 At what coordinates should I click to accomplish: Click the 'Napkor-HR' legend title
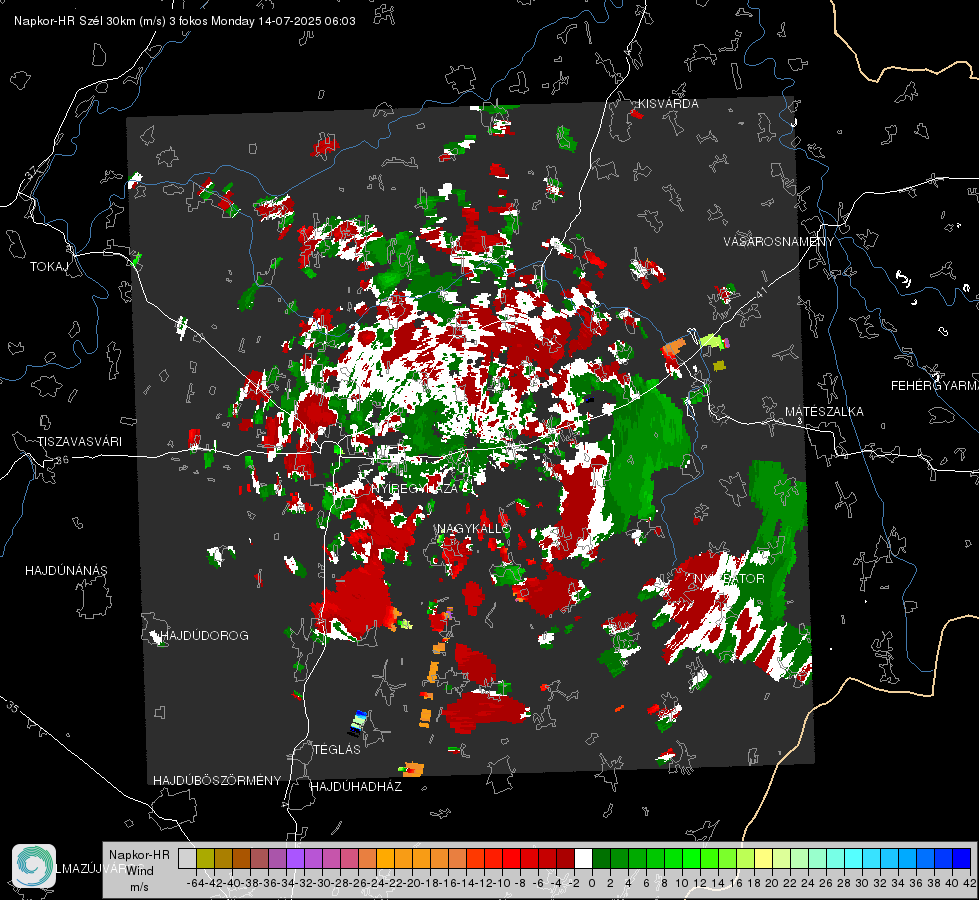pos(139,855)
